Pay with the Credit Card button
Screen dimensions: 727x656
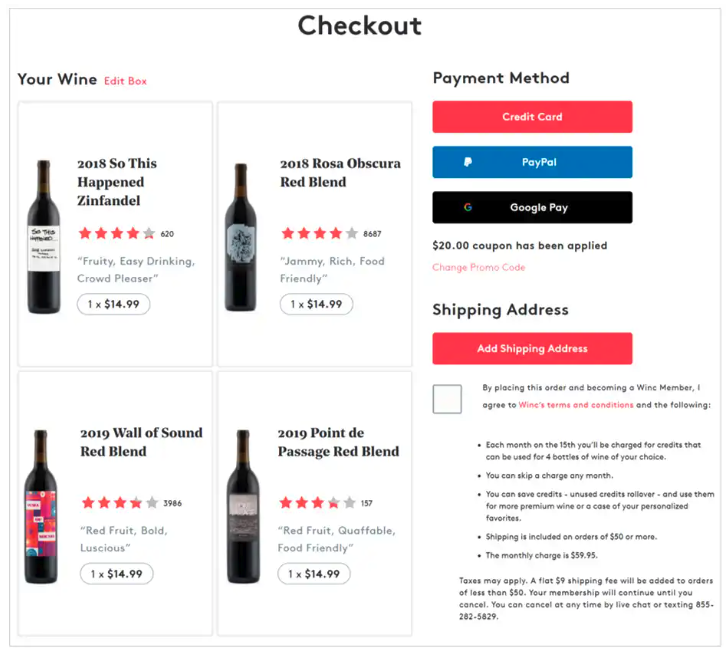click(532, 117)
